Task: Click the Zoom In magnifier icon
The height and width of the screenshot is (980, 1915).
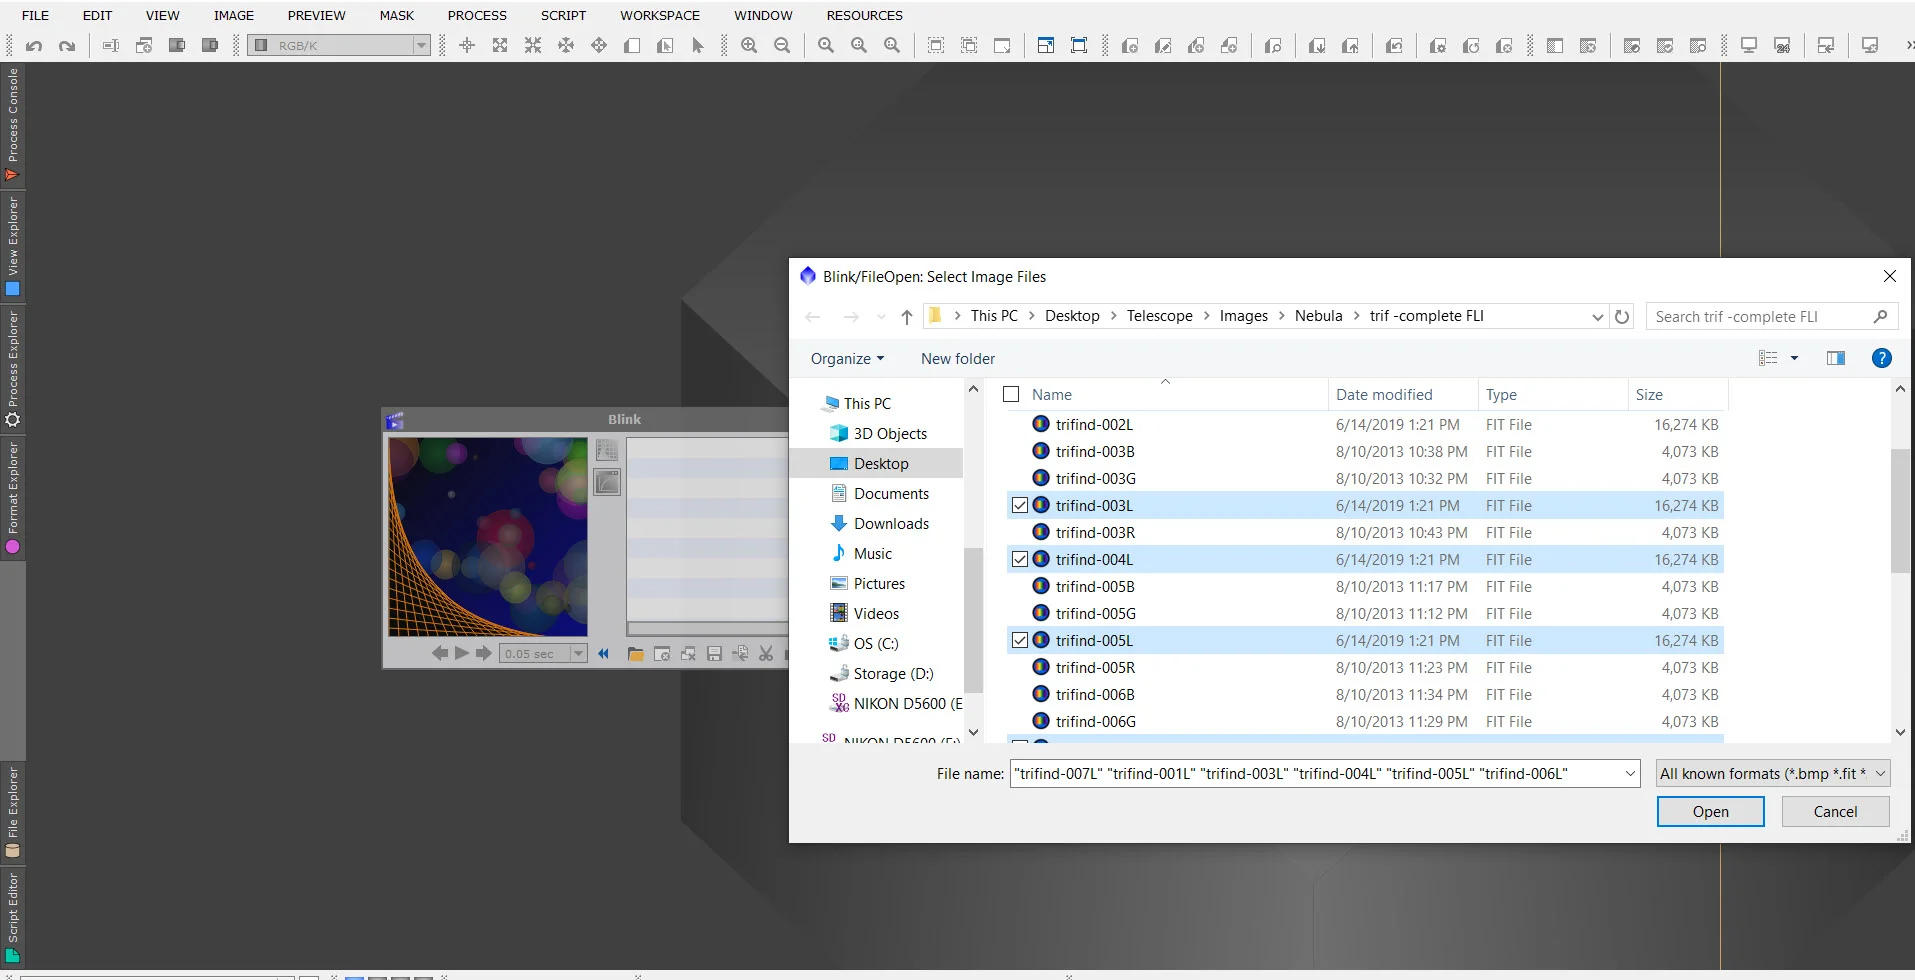Action: [749, 45]
